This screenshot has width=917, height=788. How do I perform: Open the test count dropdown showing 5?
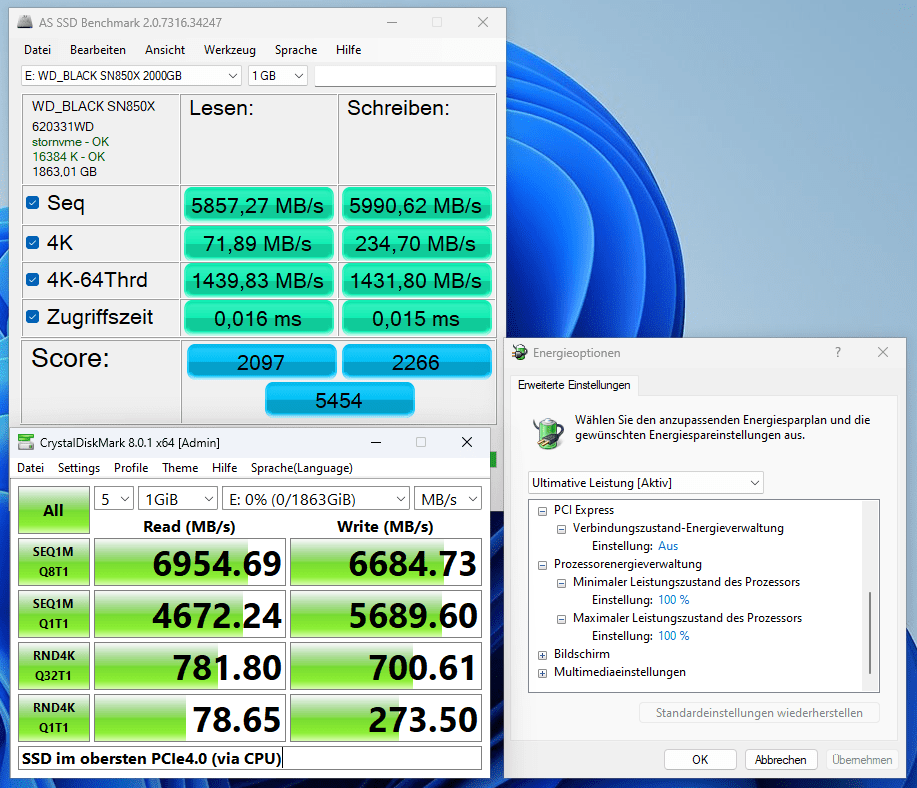point(114,499)
